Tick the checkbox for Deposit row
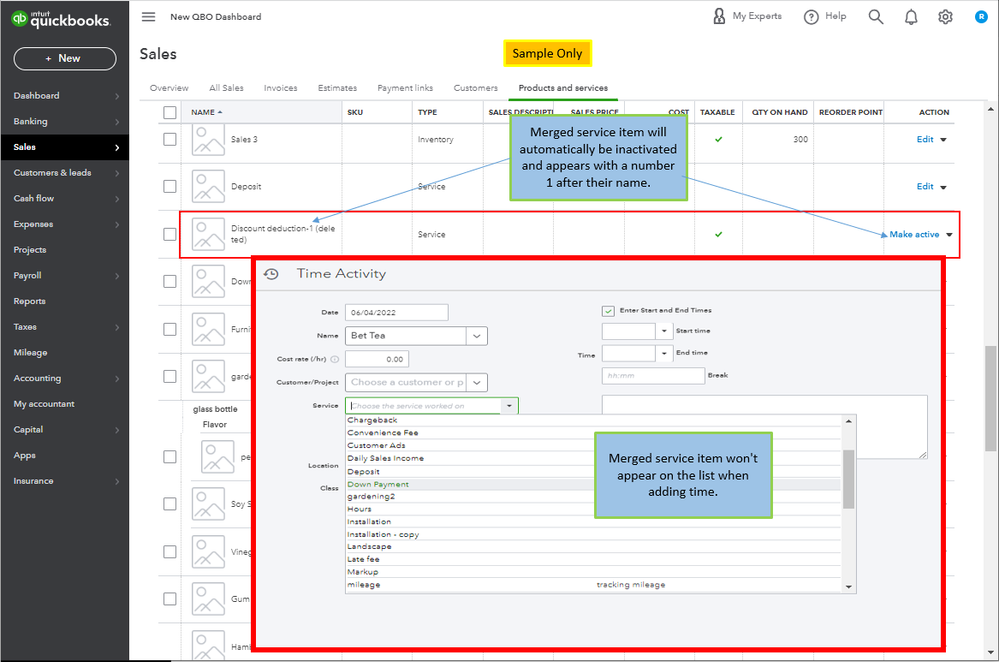The width and height of the screenshot is (999, 662). click(x=169, y=186)
